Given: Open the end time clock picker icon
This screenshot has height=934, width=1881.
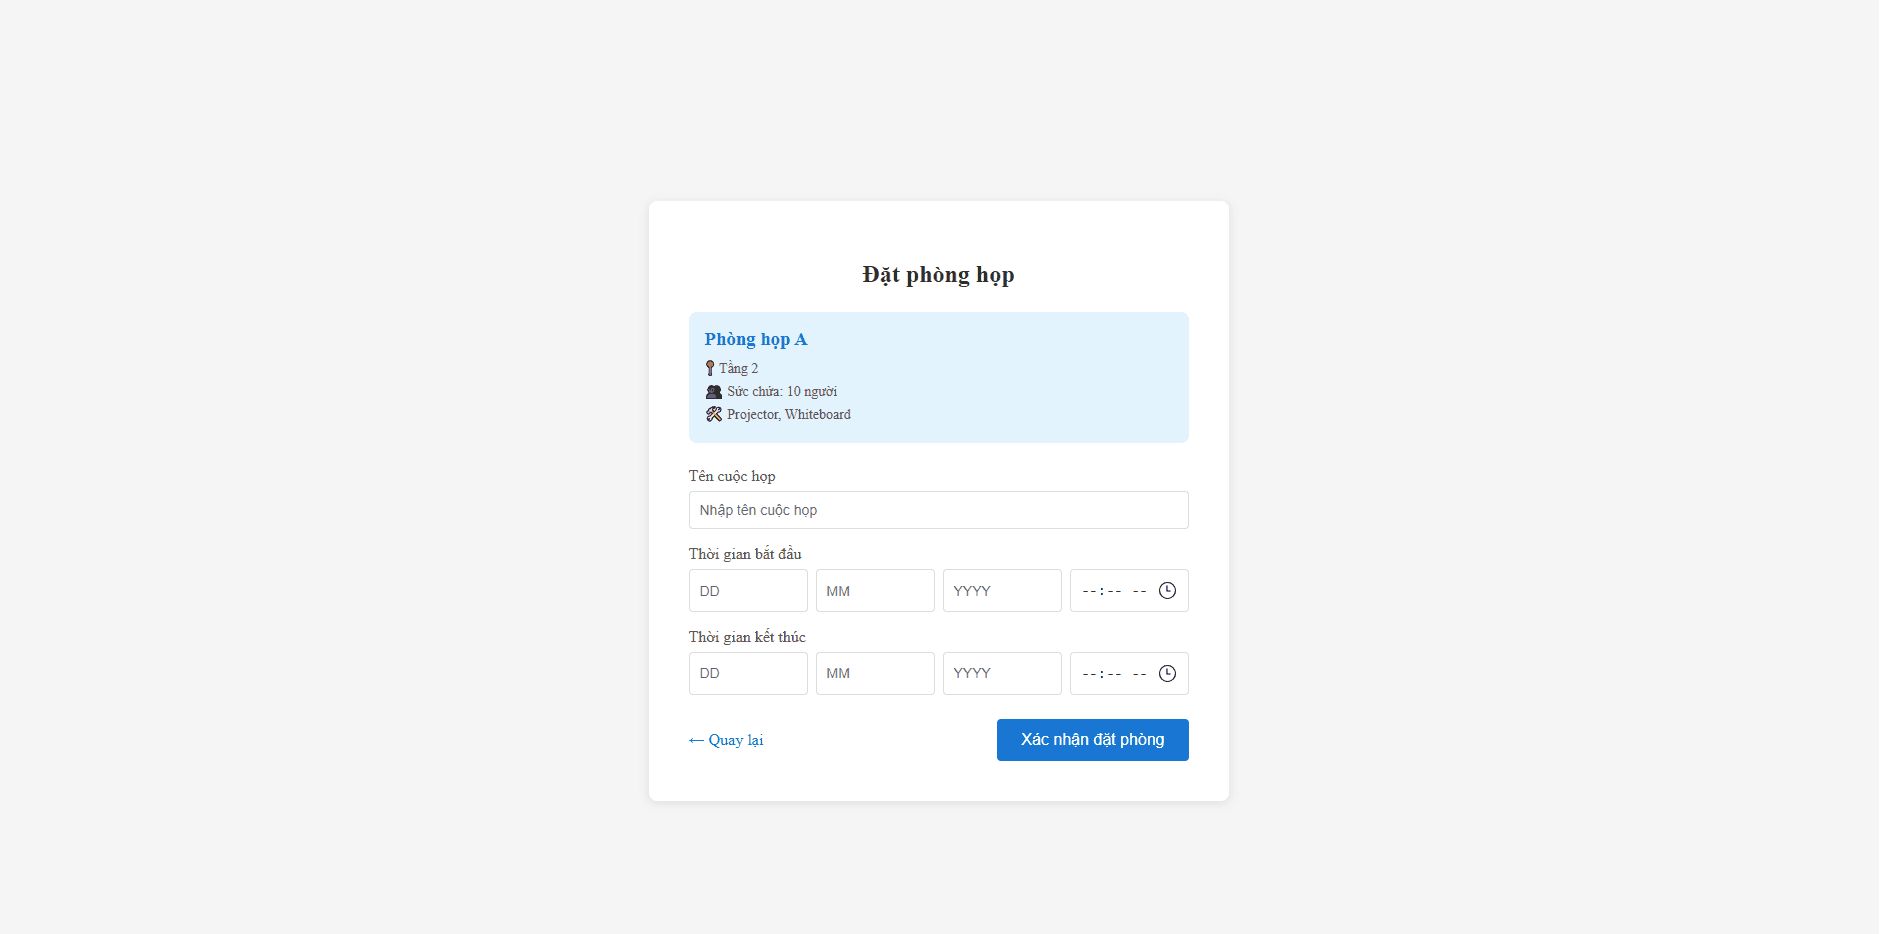Looking at the screenshot, I should (1167, 674).
